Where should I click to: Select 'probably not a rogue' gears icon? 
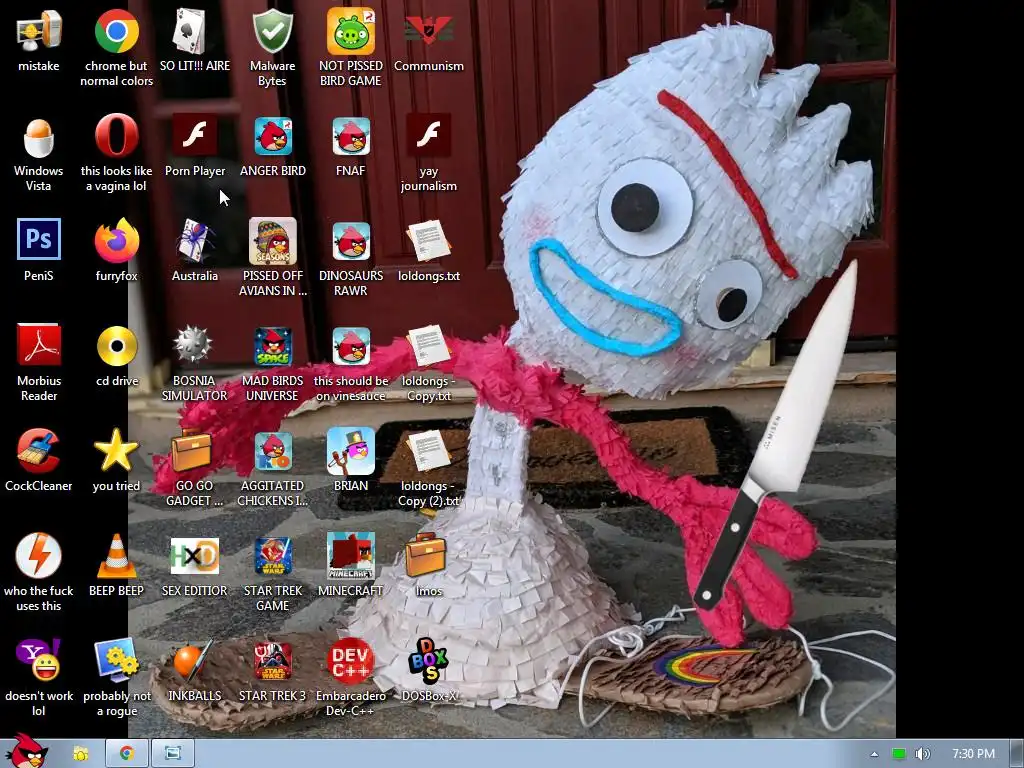pos(116,661)
